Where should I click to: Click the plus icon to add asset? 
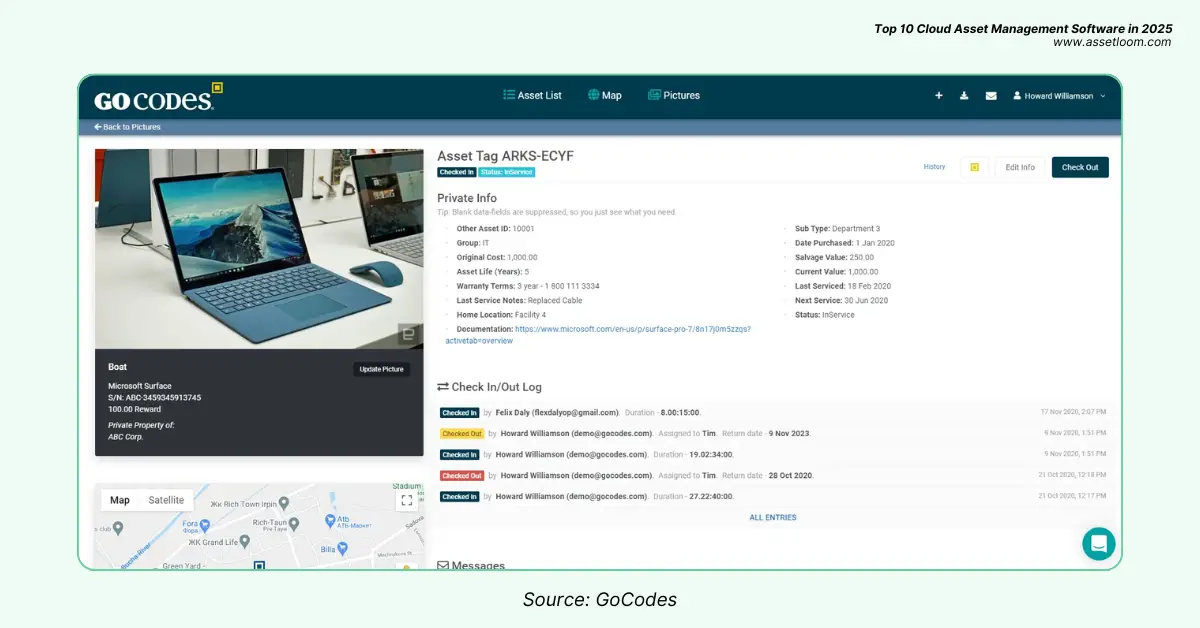click(x=938, y=96)
